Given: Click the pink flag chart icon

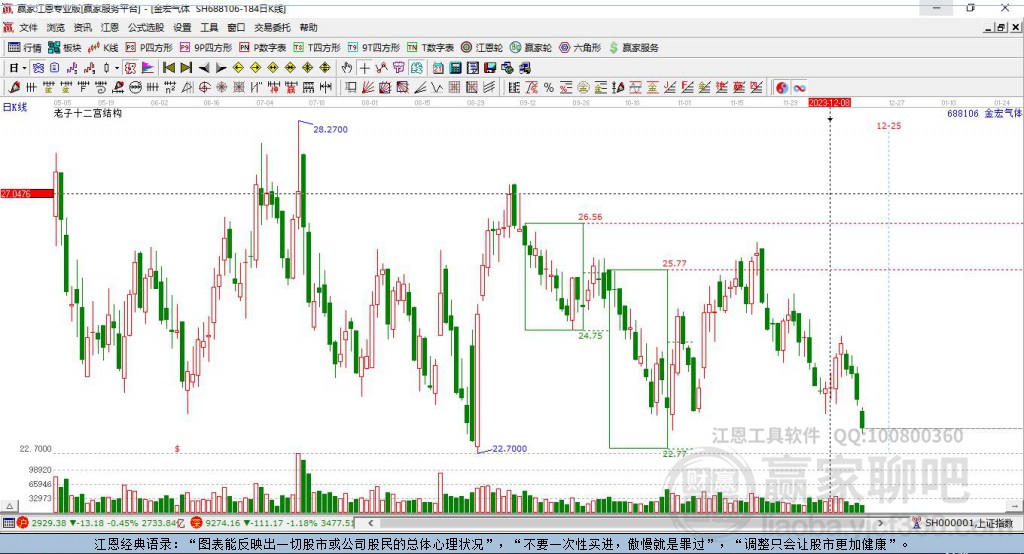Looking at the screenshot, I should 148,68.
